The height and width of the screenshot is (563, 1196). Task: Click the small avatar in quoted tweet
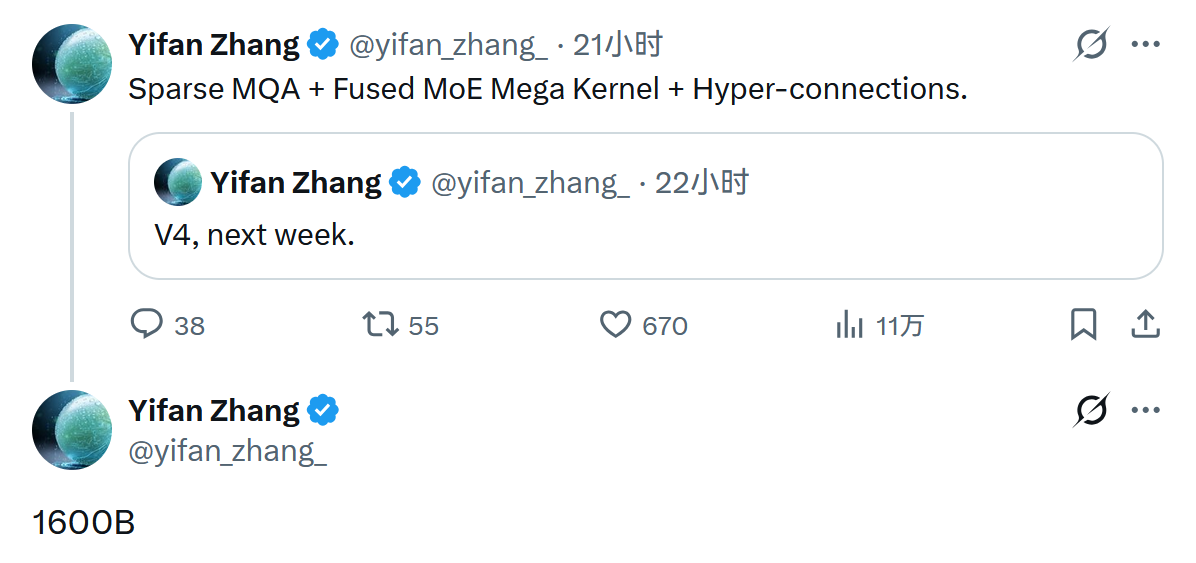(178, 182)
